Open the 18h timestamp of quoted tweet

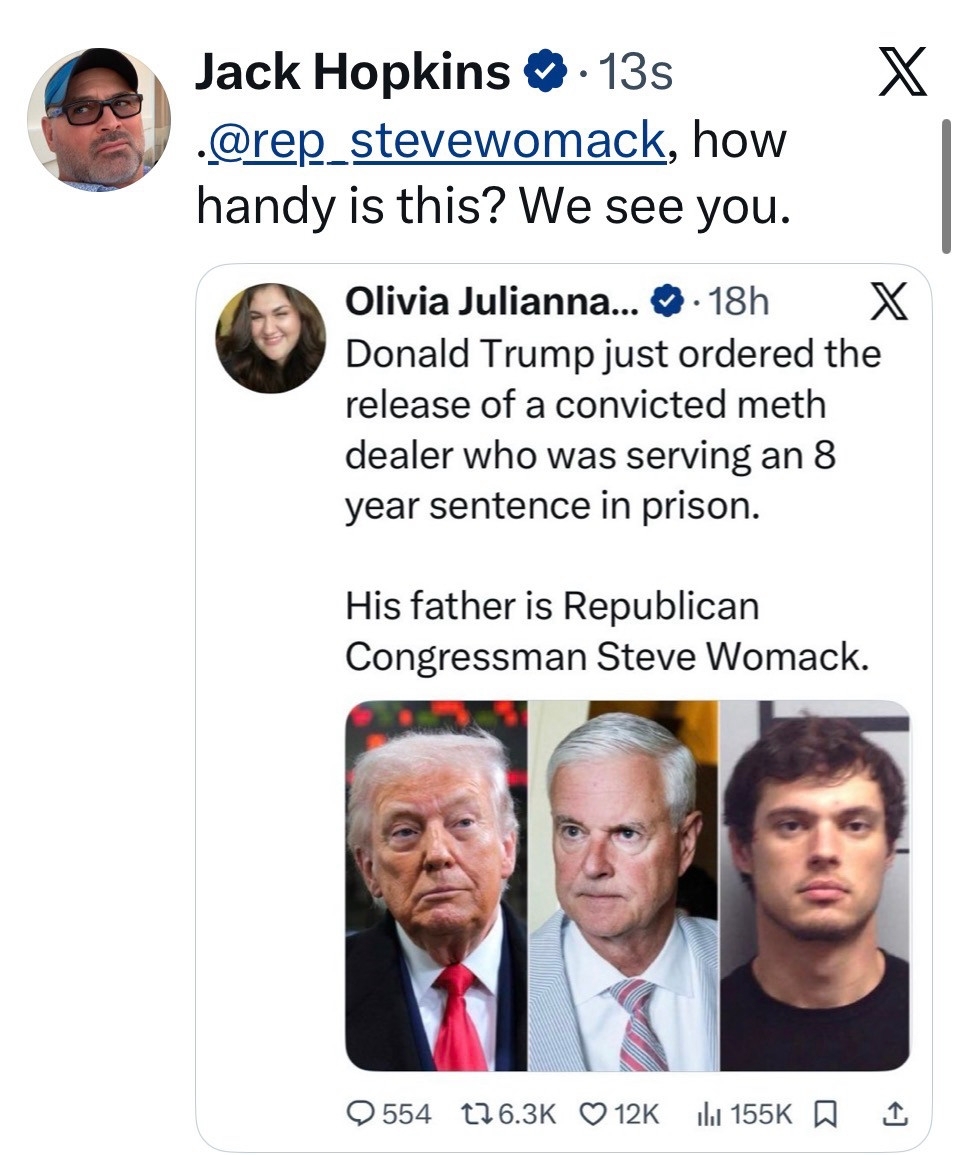click(738, 301)
